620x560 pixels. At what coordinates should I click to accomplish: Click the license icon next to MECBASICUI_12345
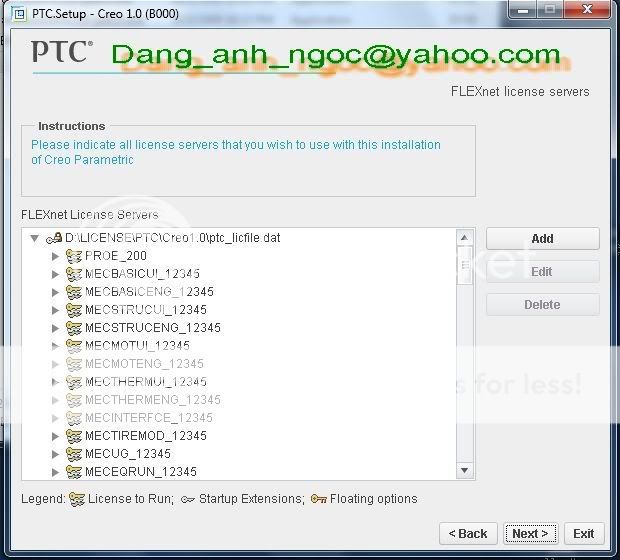[74, 274]
